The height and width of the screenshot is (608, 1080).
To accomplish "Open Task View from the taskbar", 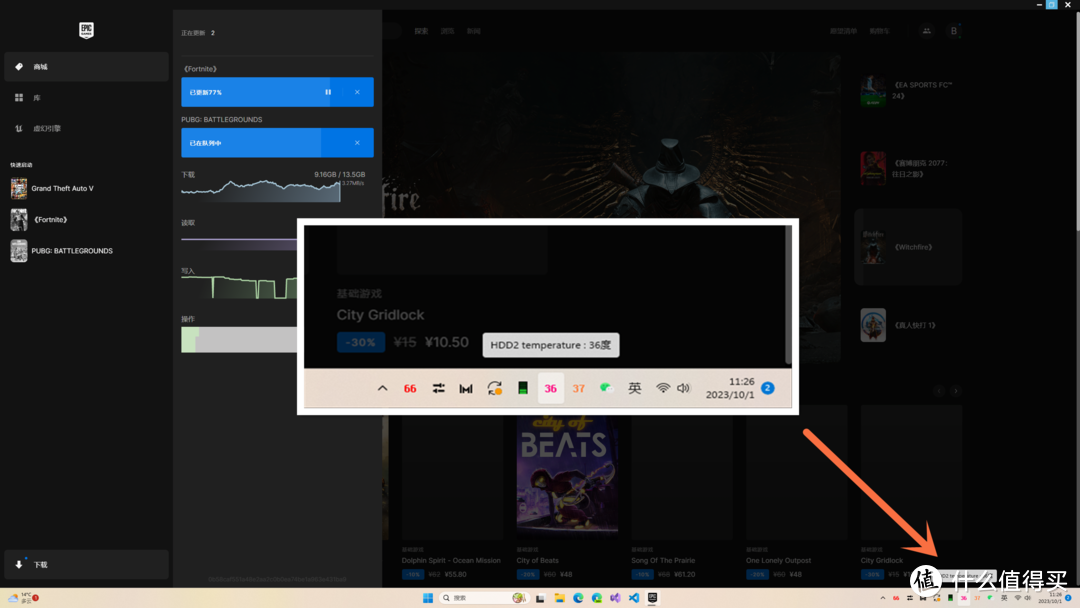I will (x=540, y=598).
